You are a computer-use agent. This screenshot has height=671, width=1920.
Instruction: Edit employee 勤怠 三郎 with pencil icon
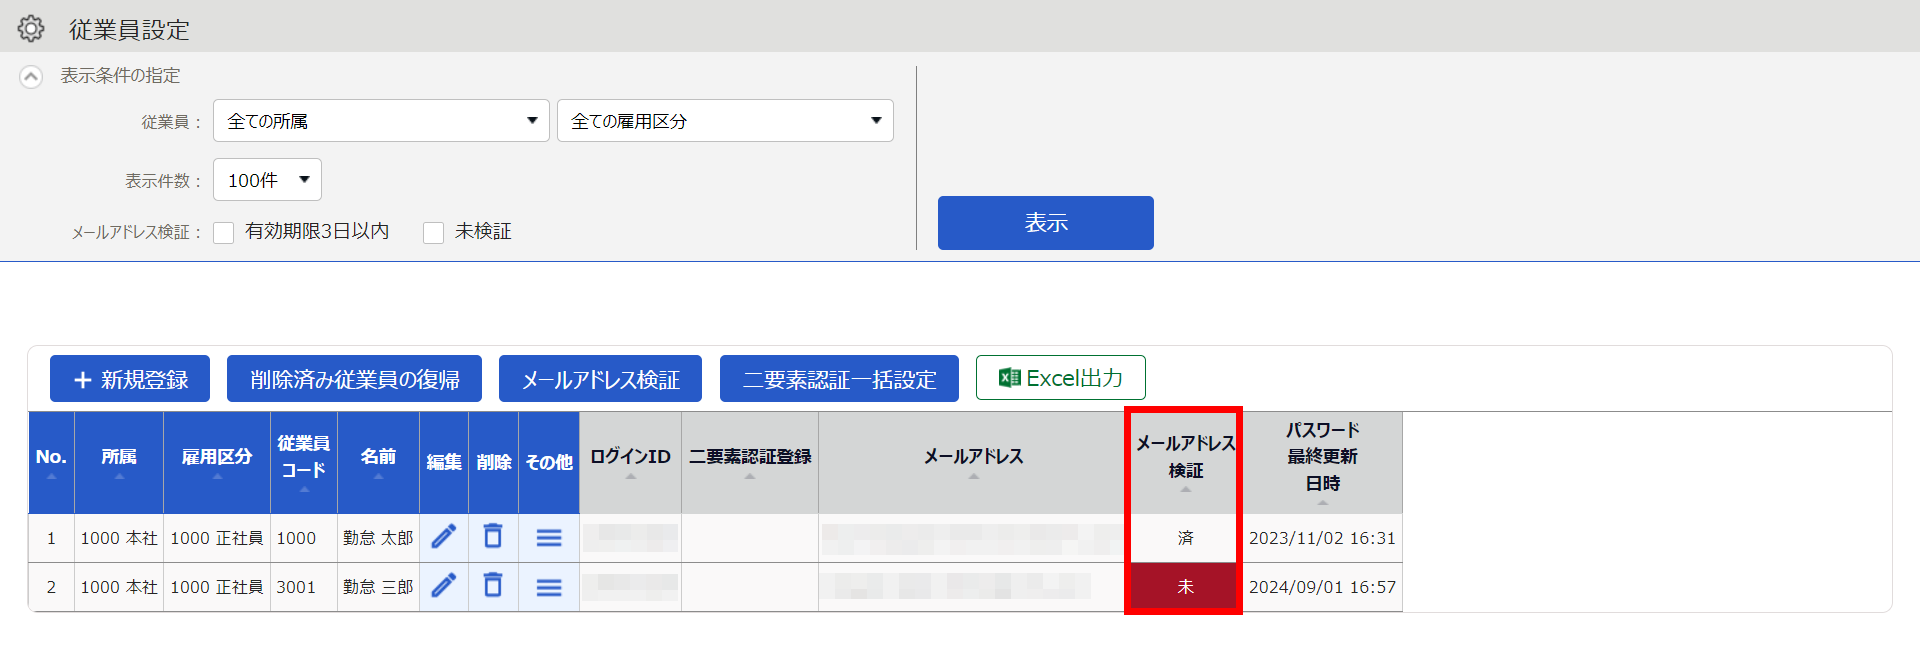click(x=444, y=585)
